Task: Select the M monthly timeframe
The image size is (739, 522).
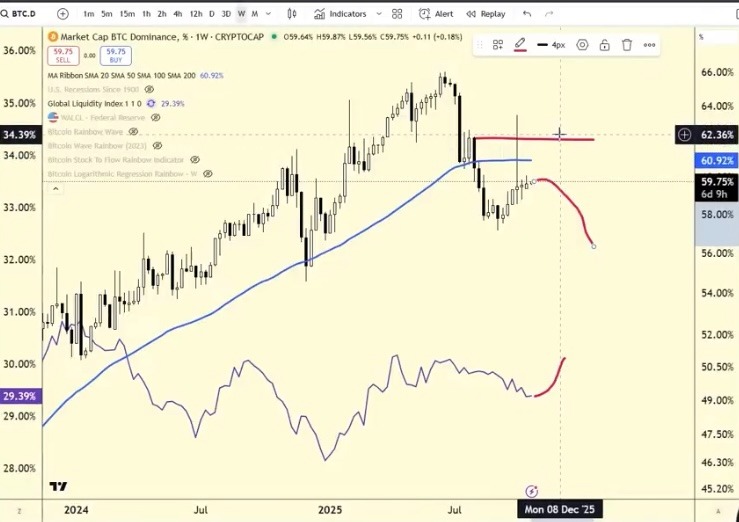Action: click(x=255, y=14)
